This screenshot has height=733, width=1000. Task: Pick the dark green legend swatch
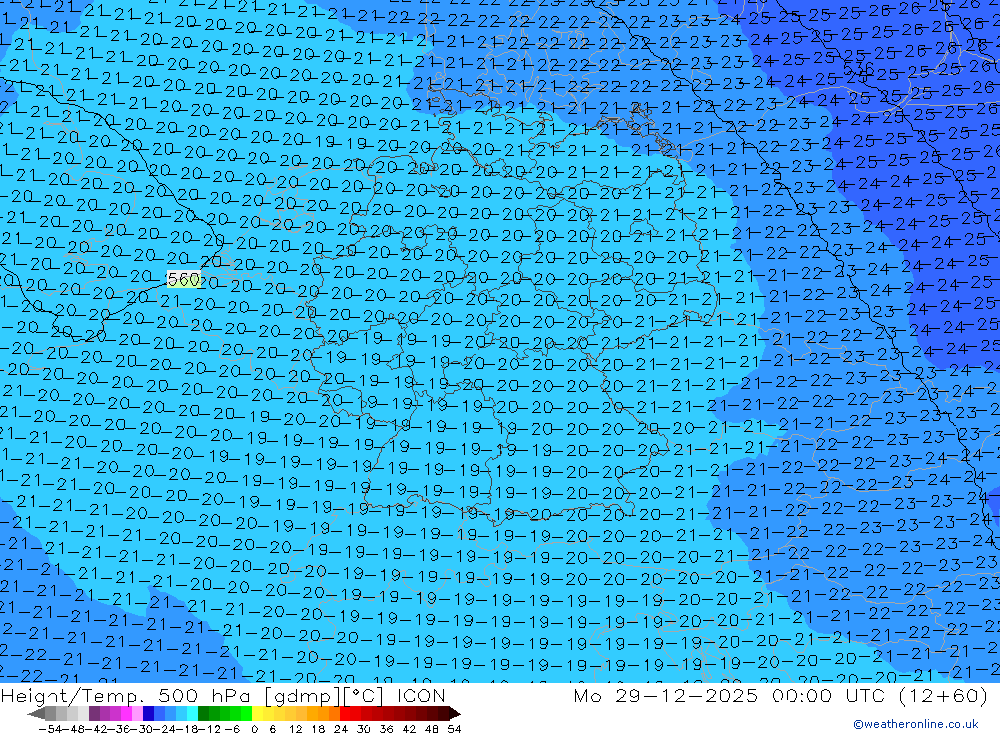click(203, 714)
